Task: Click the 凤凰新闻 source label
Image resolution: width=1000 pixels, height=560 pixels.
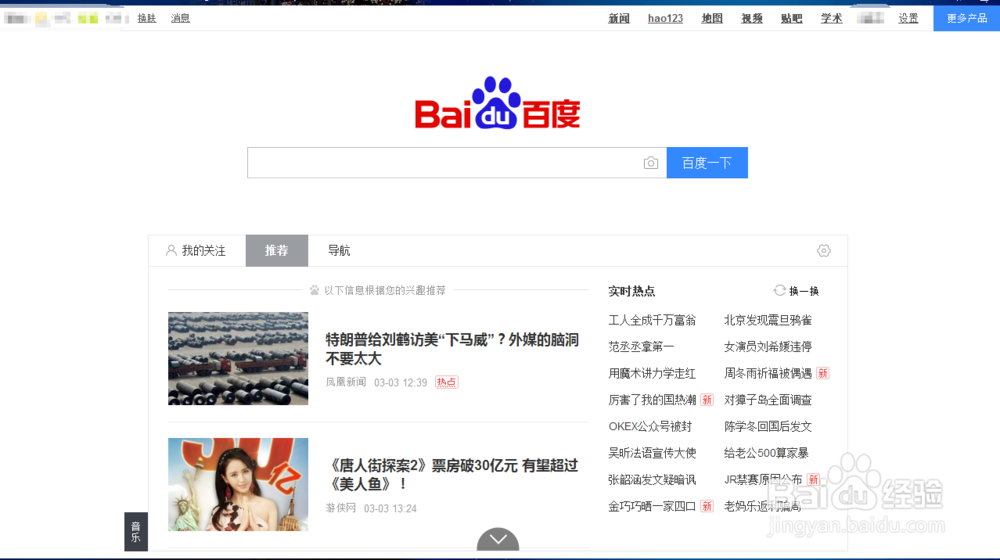Action: click(x=346, y=382)
